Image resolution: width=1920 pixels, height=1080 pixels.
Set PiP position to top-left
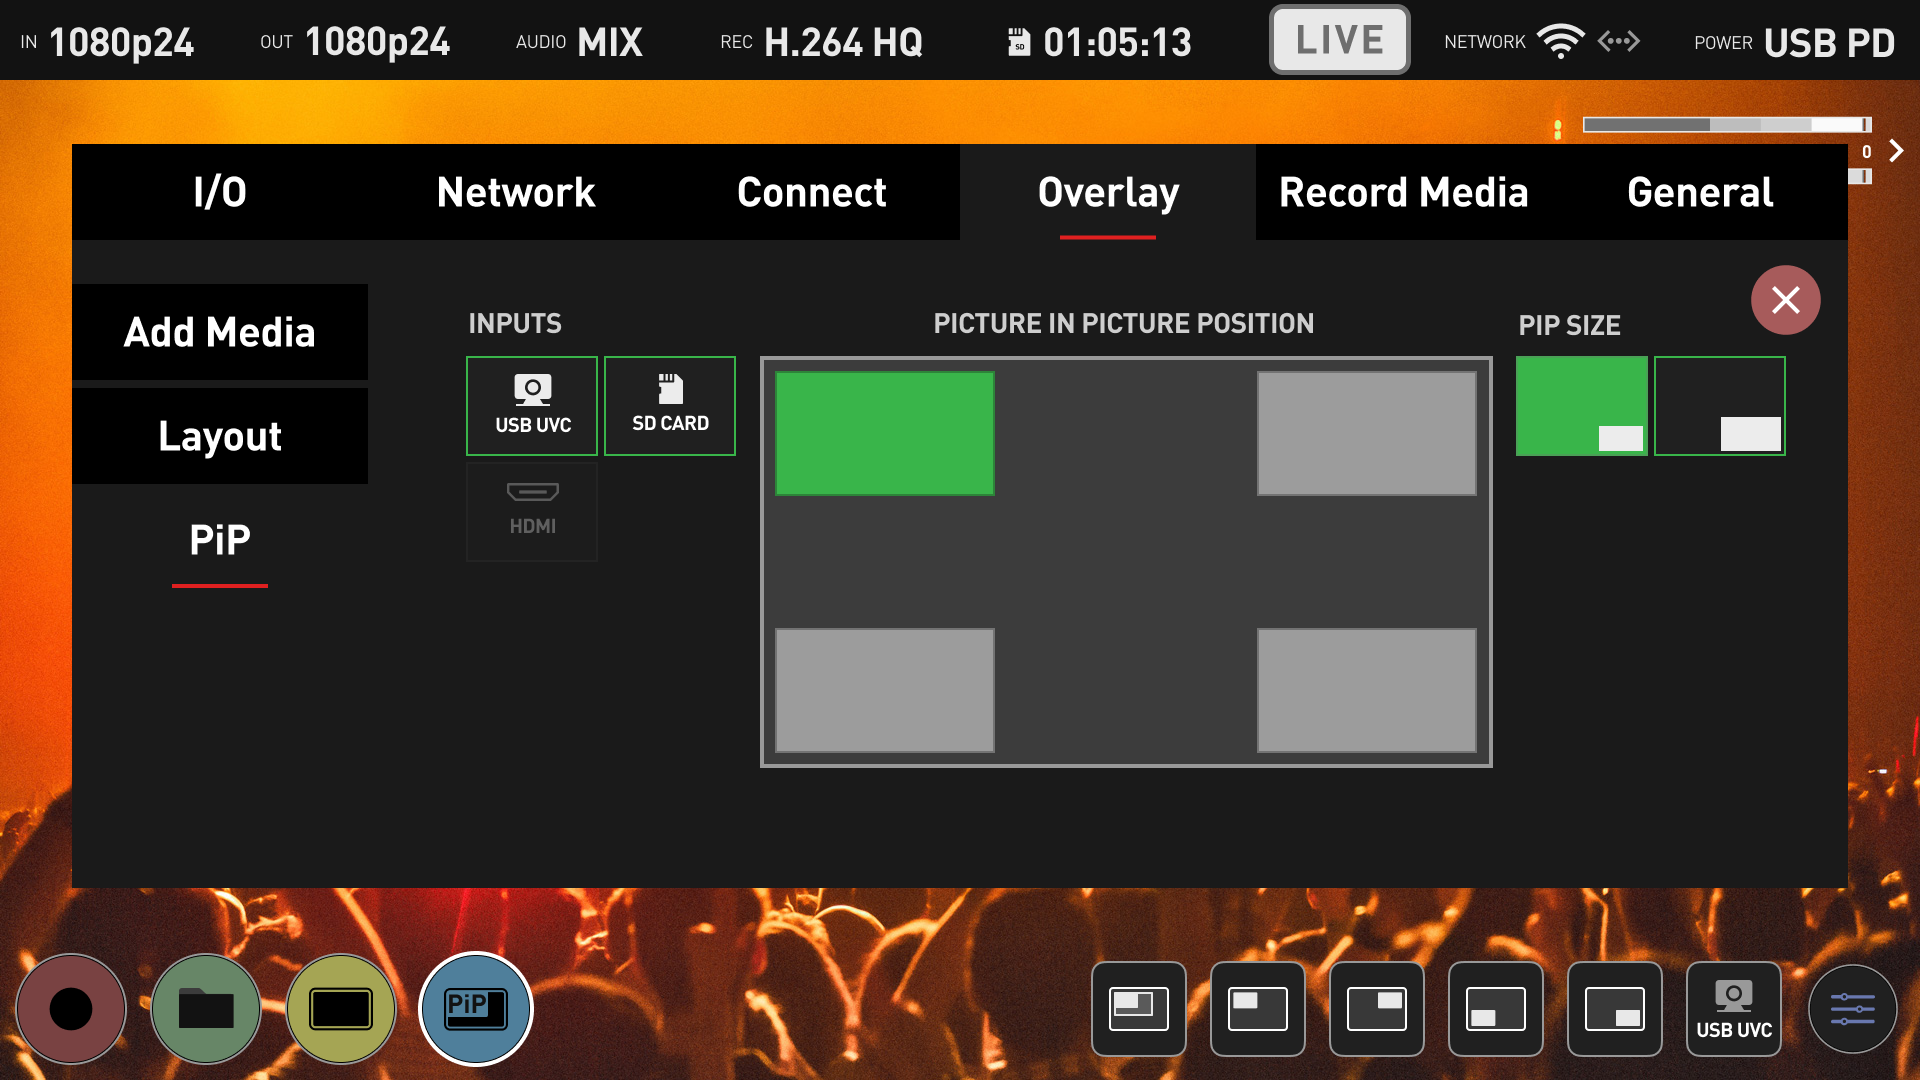[x=885, y=433]
